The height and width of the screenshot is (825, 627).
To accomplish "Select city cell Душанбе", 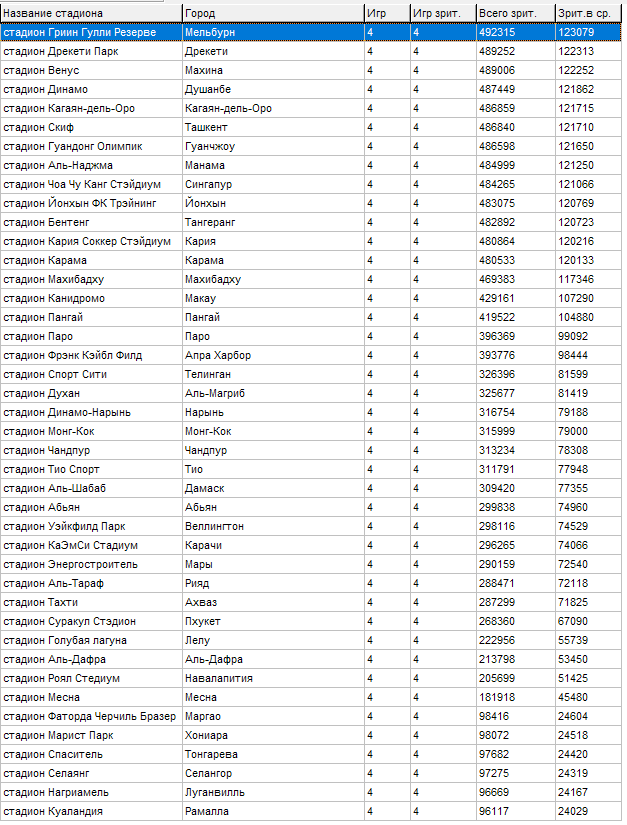I will (x=208, y=89).
